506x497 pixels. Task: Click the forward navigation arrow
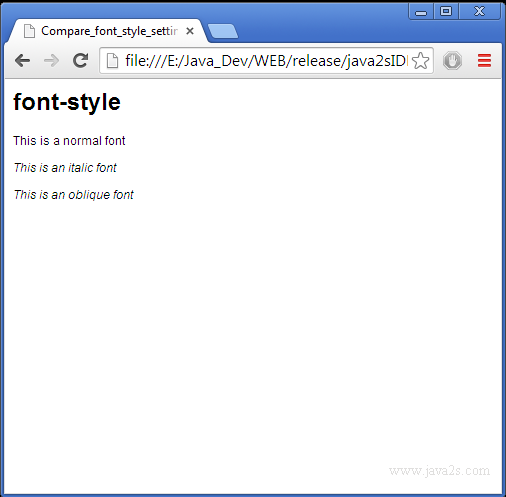pyautogui.click(x=51, y=61)
